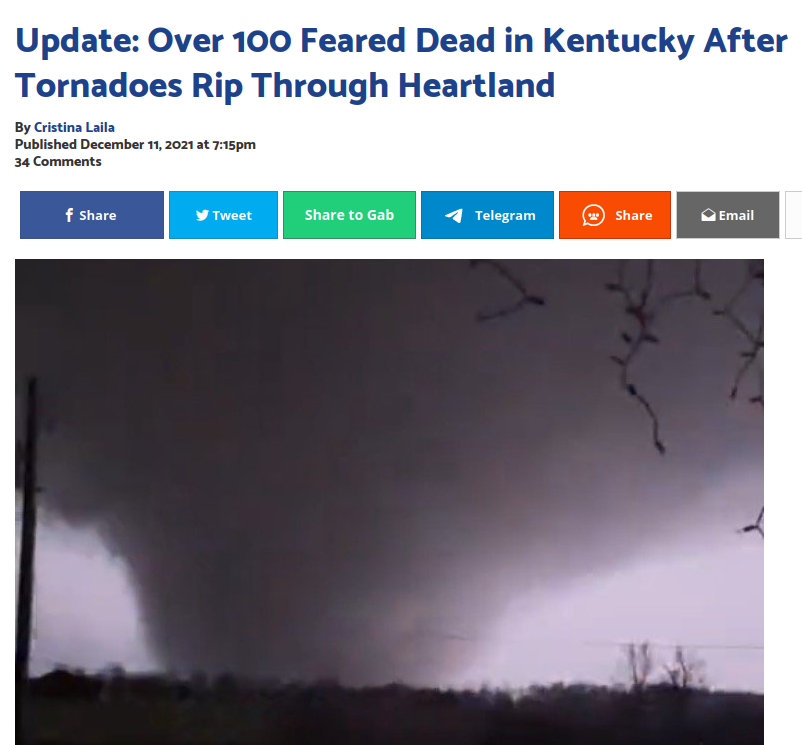
Task: Click the Twitter bird icon
Action: click(202, 215)
